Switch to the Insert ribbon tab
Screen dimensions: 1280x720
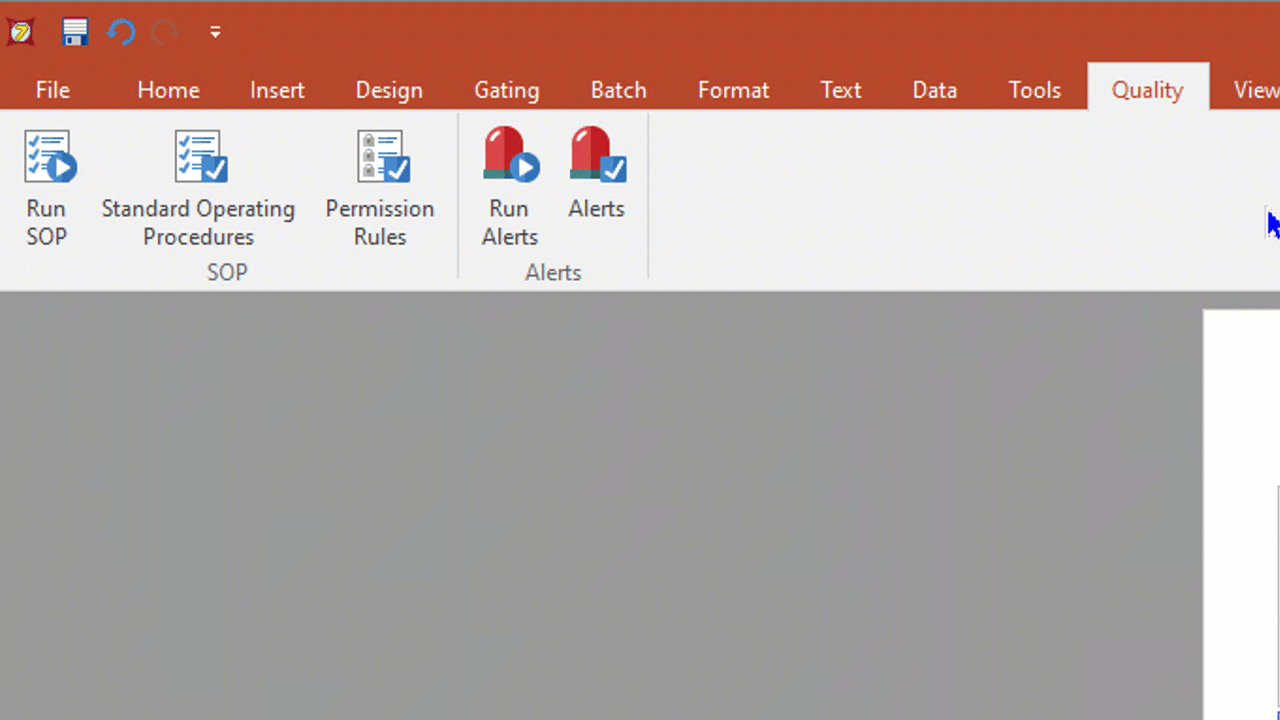coord(277,90)
